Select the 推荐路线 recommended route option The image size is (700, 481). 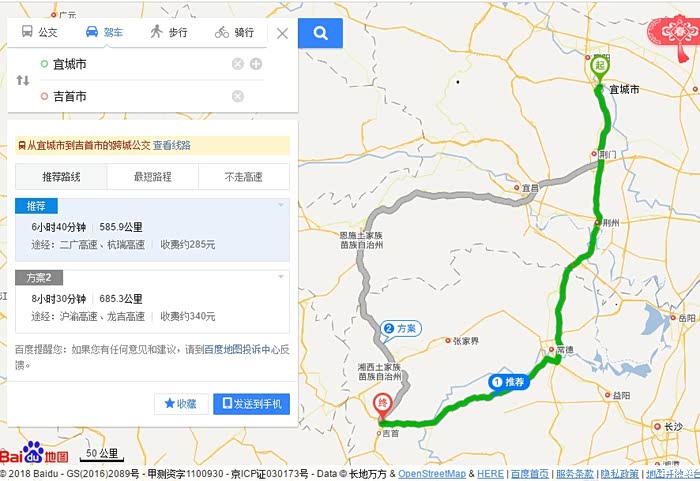click(x=61, y=177)
